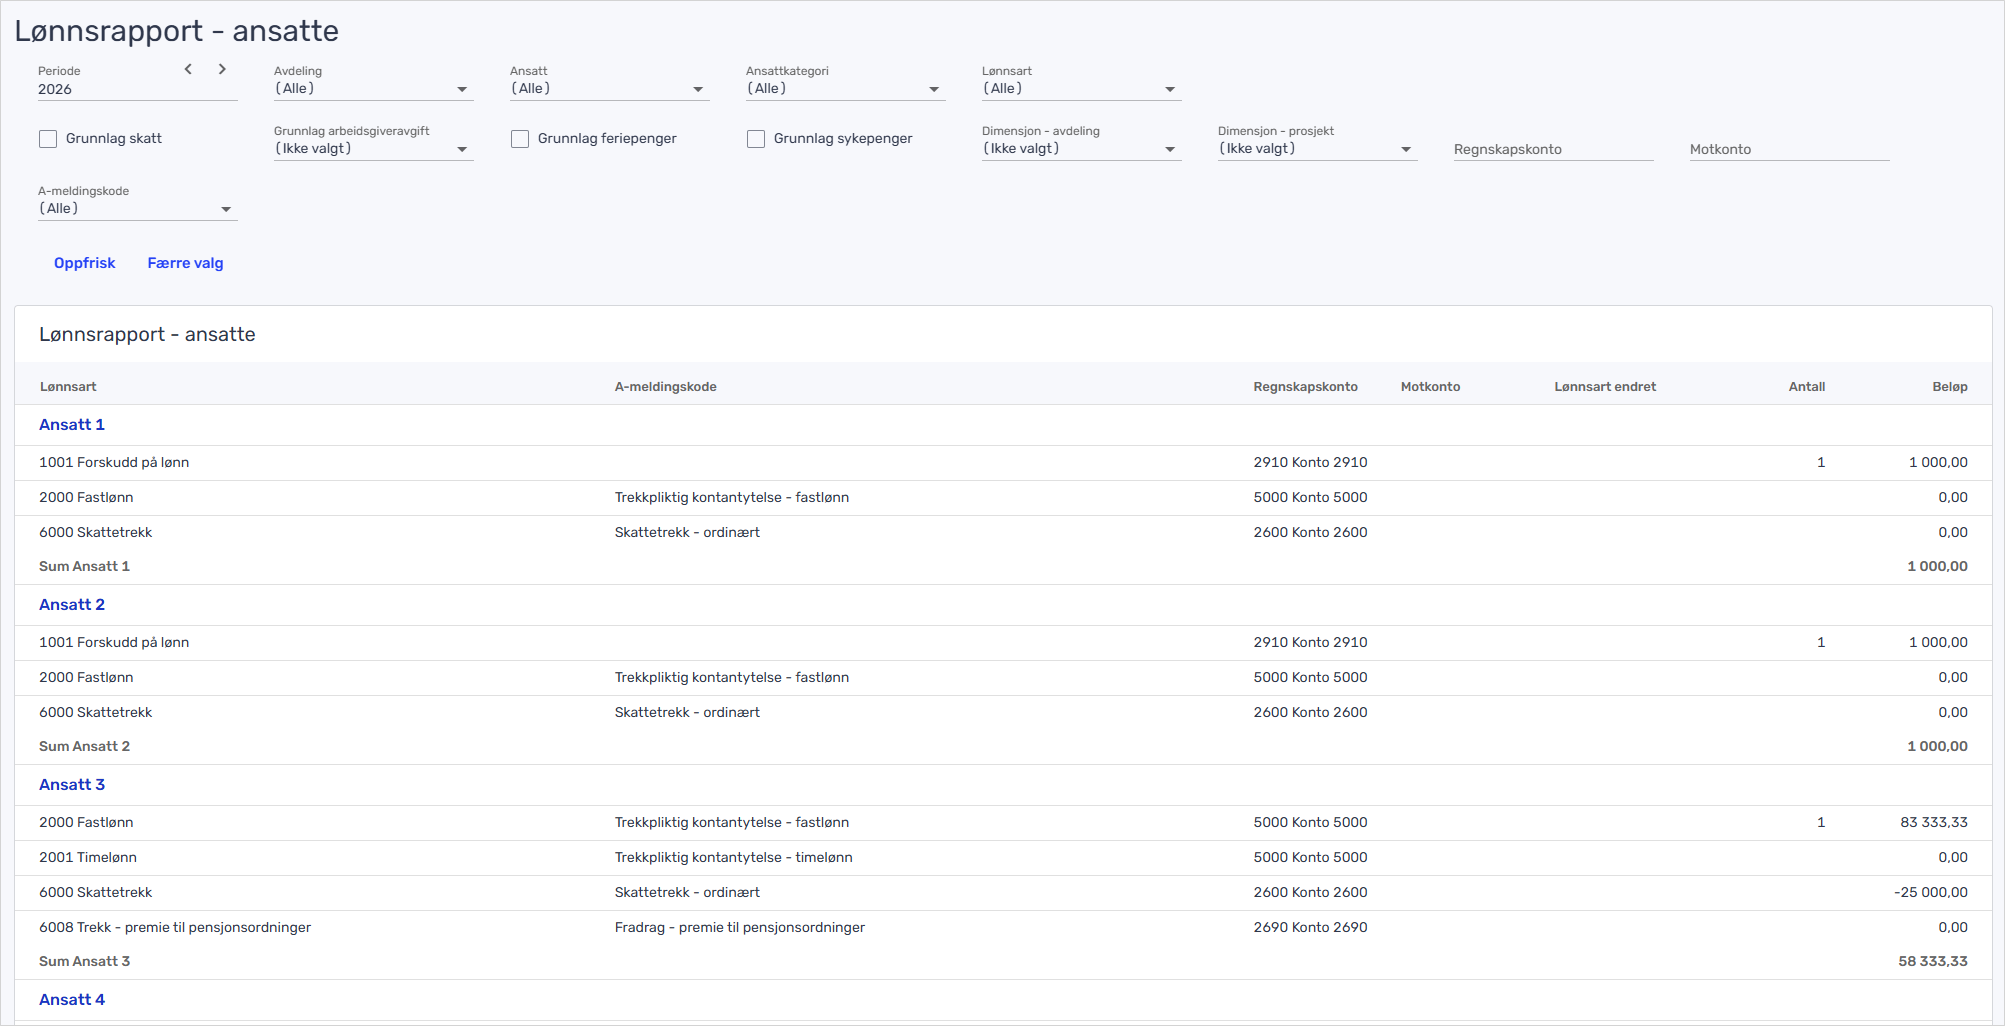Open the Lønnsart filter dropdown
2005x1026 pixels.
pos(1080,89)
